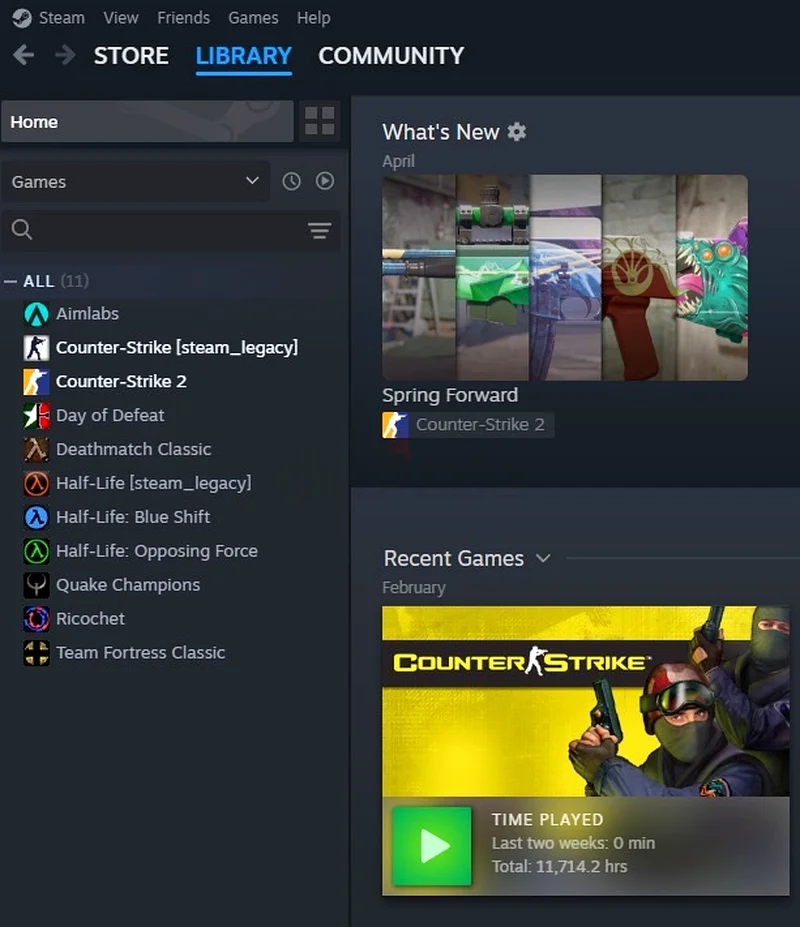Open What's New settings gear

click(517, 132)
